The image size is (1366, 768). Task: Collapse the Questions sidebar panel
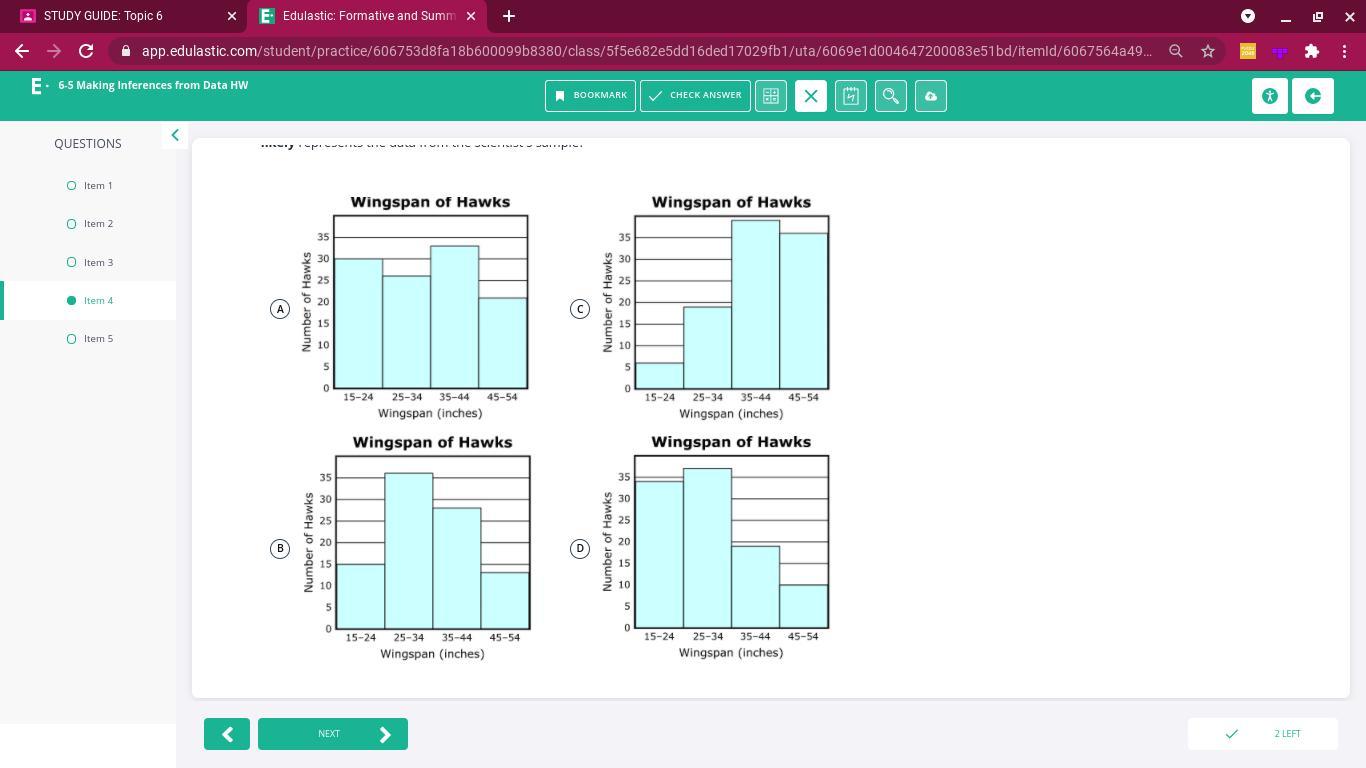coord(175,135)
